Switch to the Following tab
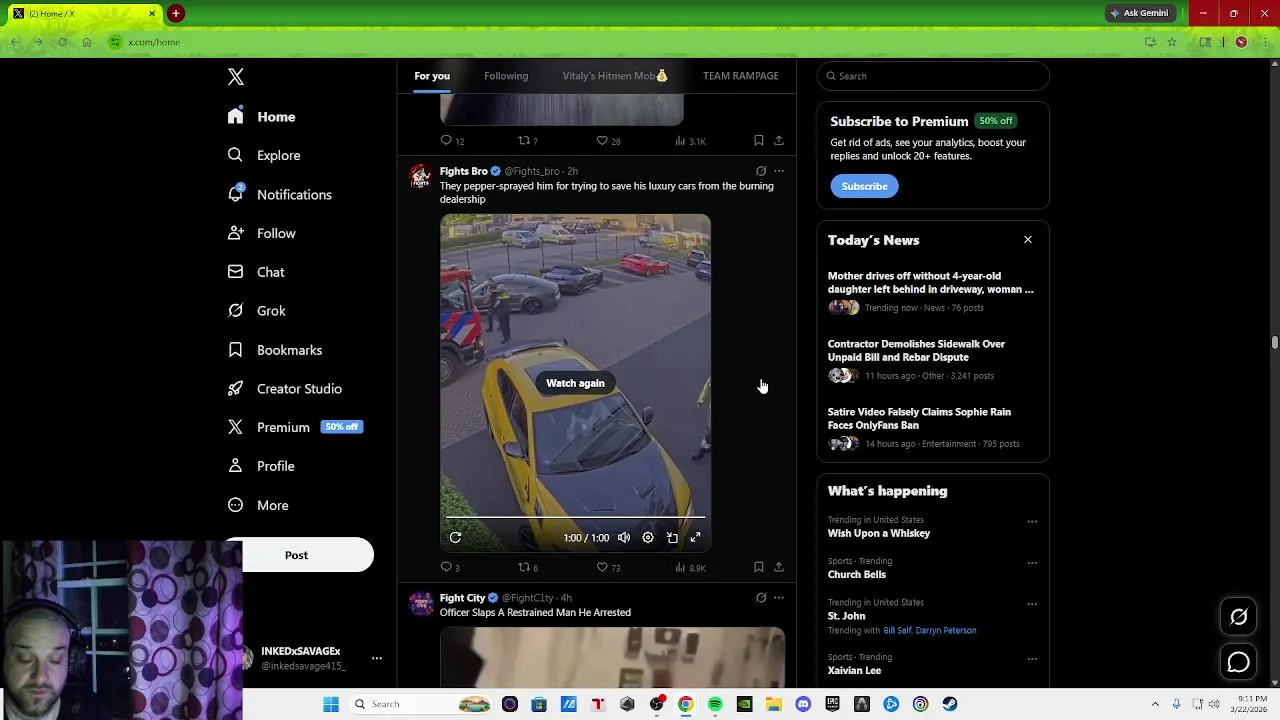Image resolution: width=1280 pixels, height=720 pixels. click(506, 76)
